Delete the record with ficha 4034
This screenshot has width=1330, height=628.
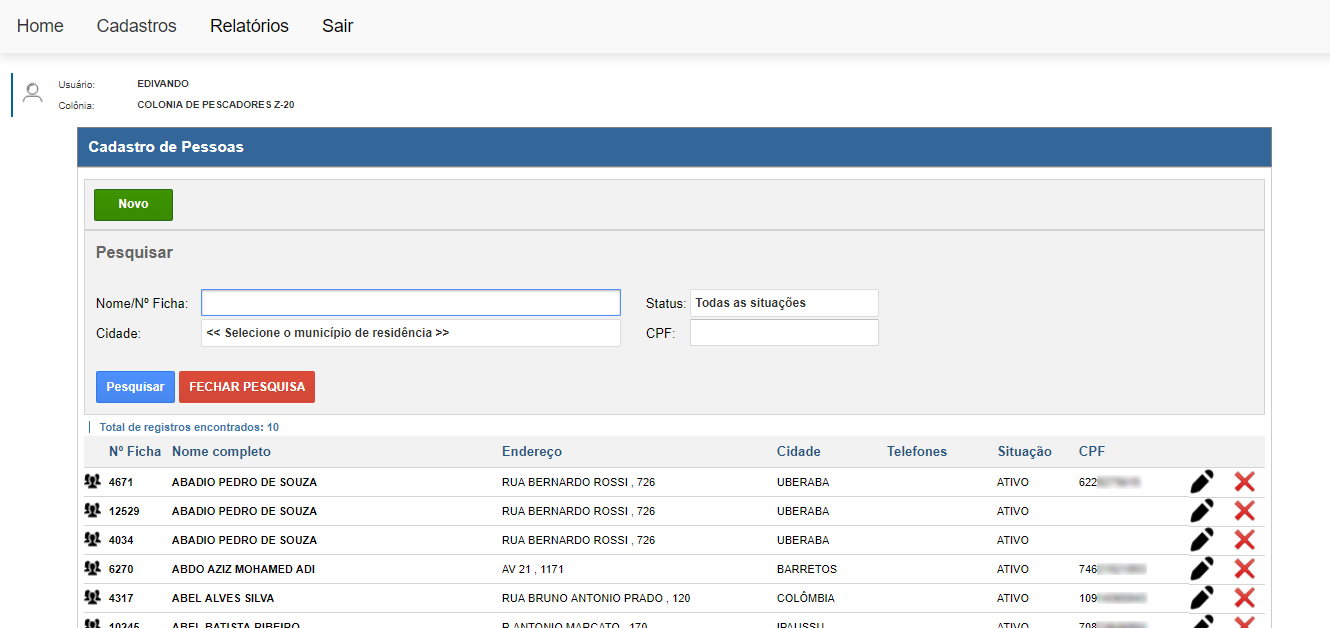tap(1244, 540)
